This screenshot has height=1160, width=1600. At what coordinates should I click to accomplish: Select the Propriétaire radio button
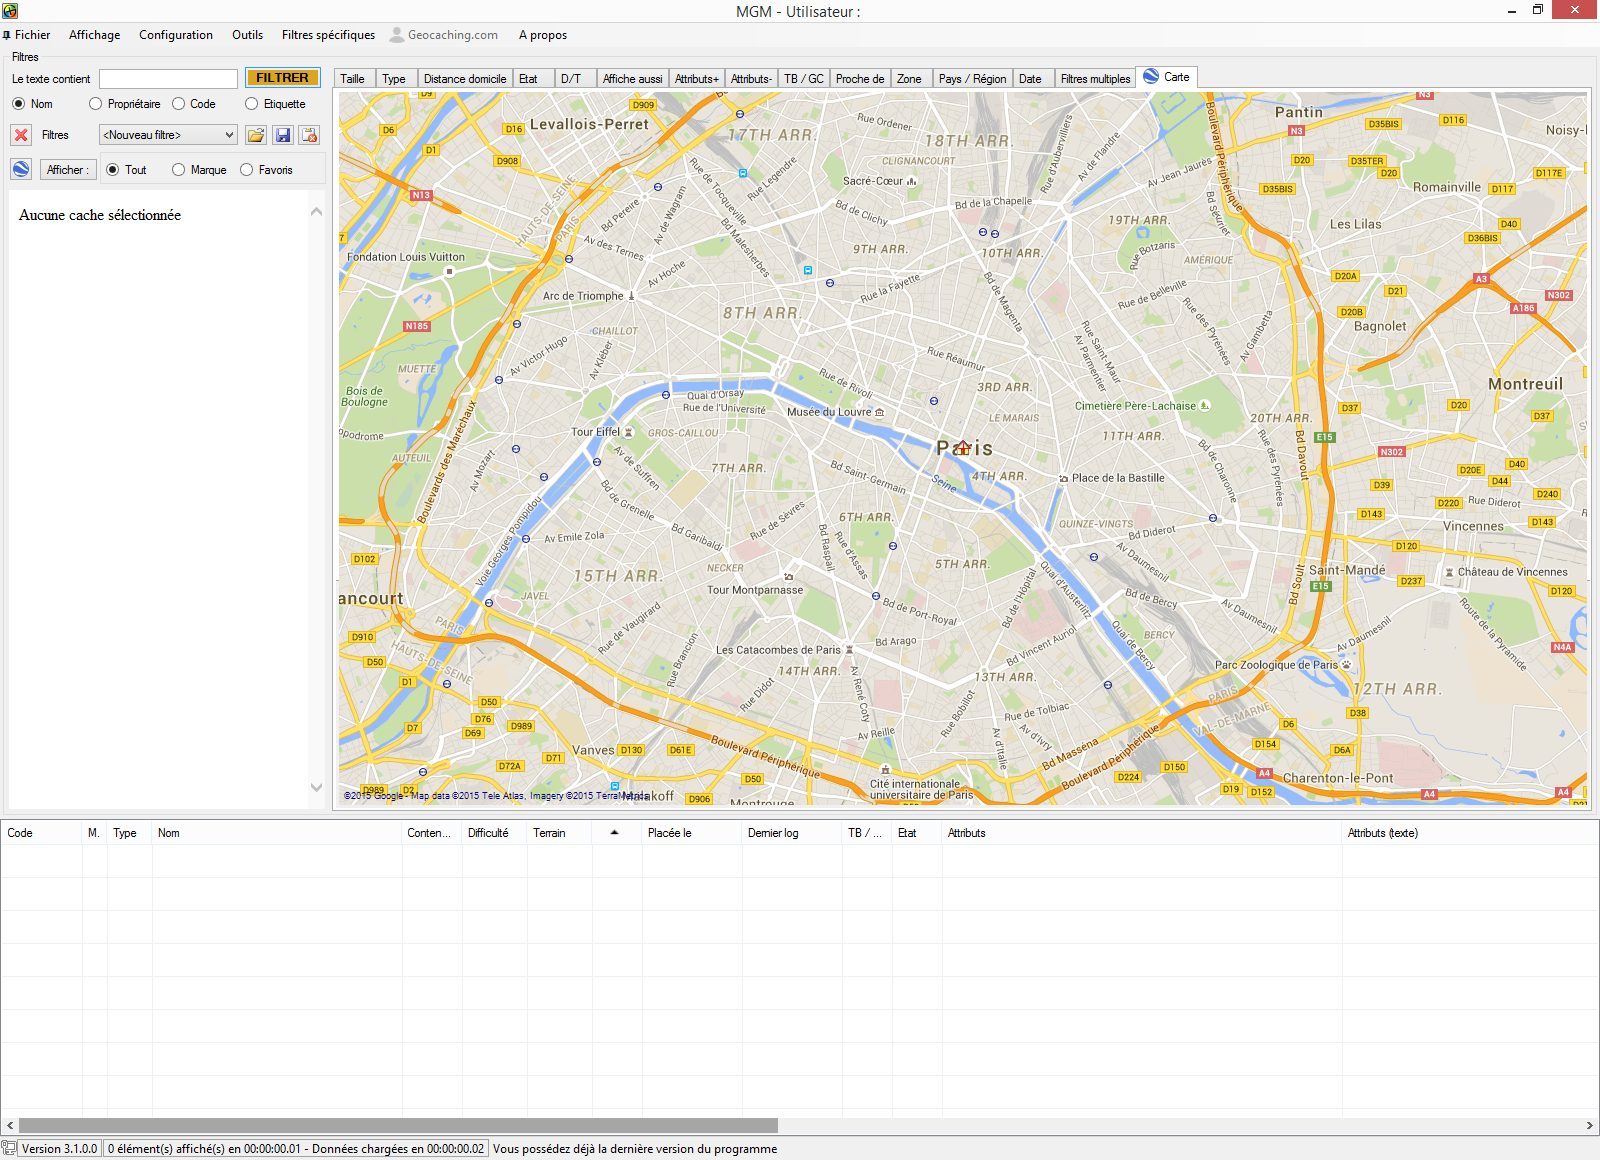point(96,104)
